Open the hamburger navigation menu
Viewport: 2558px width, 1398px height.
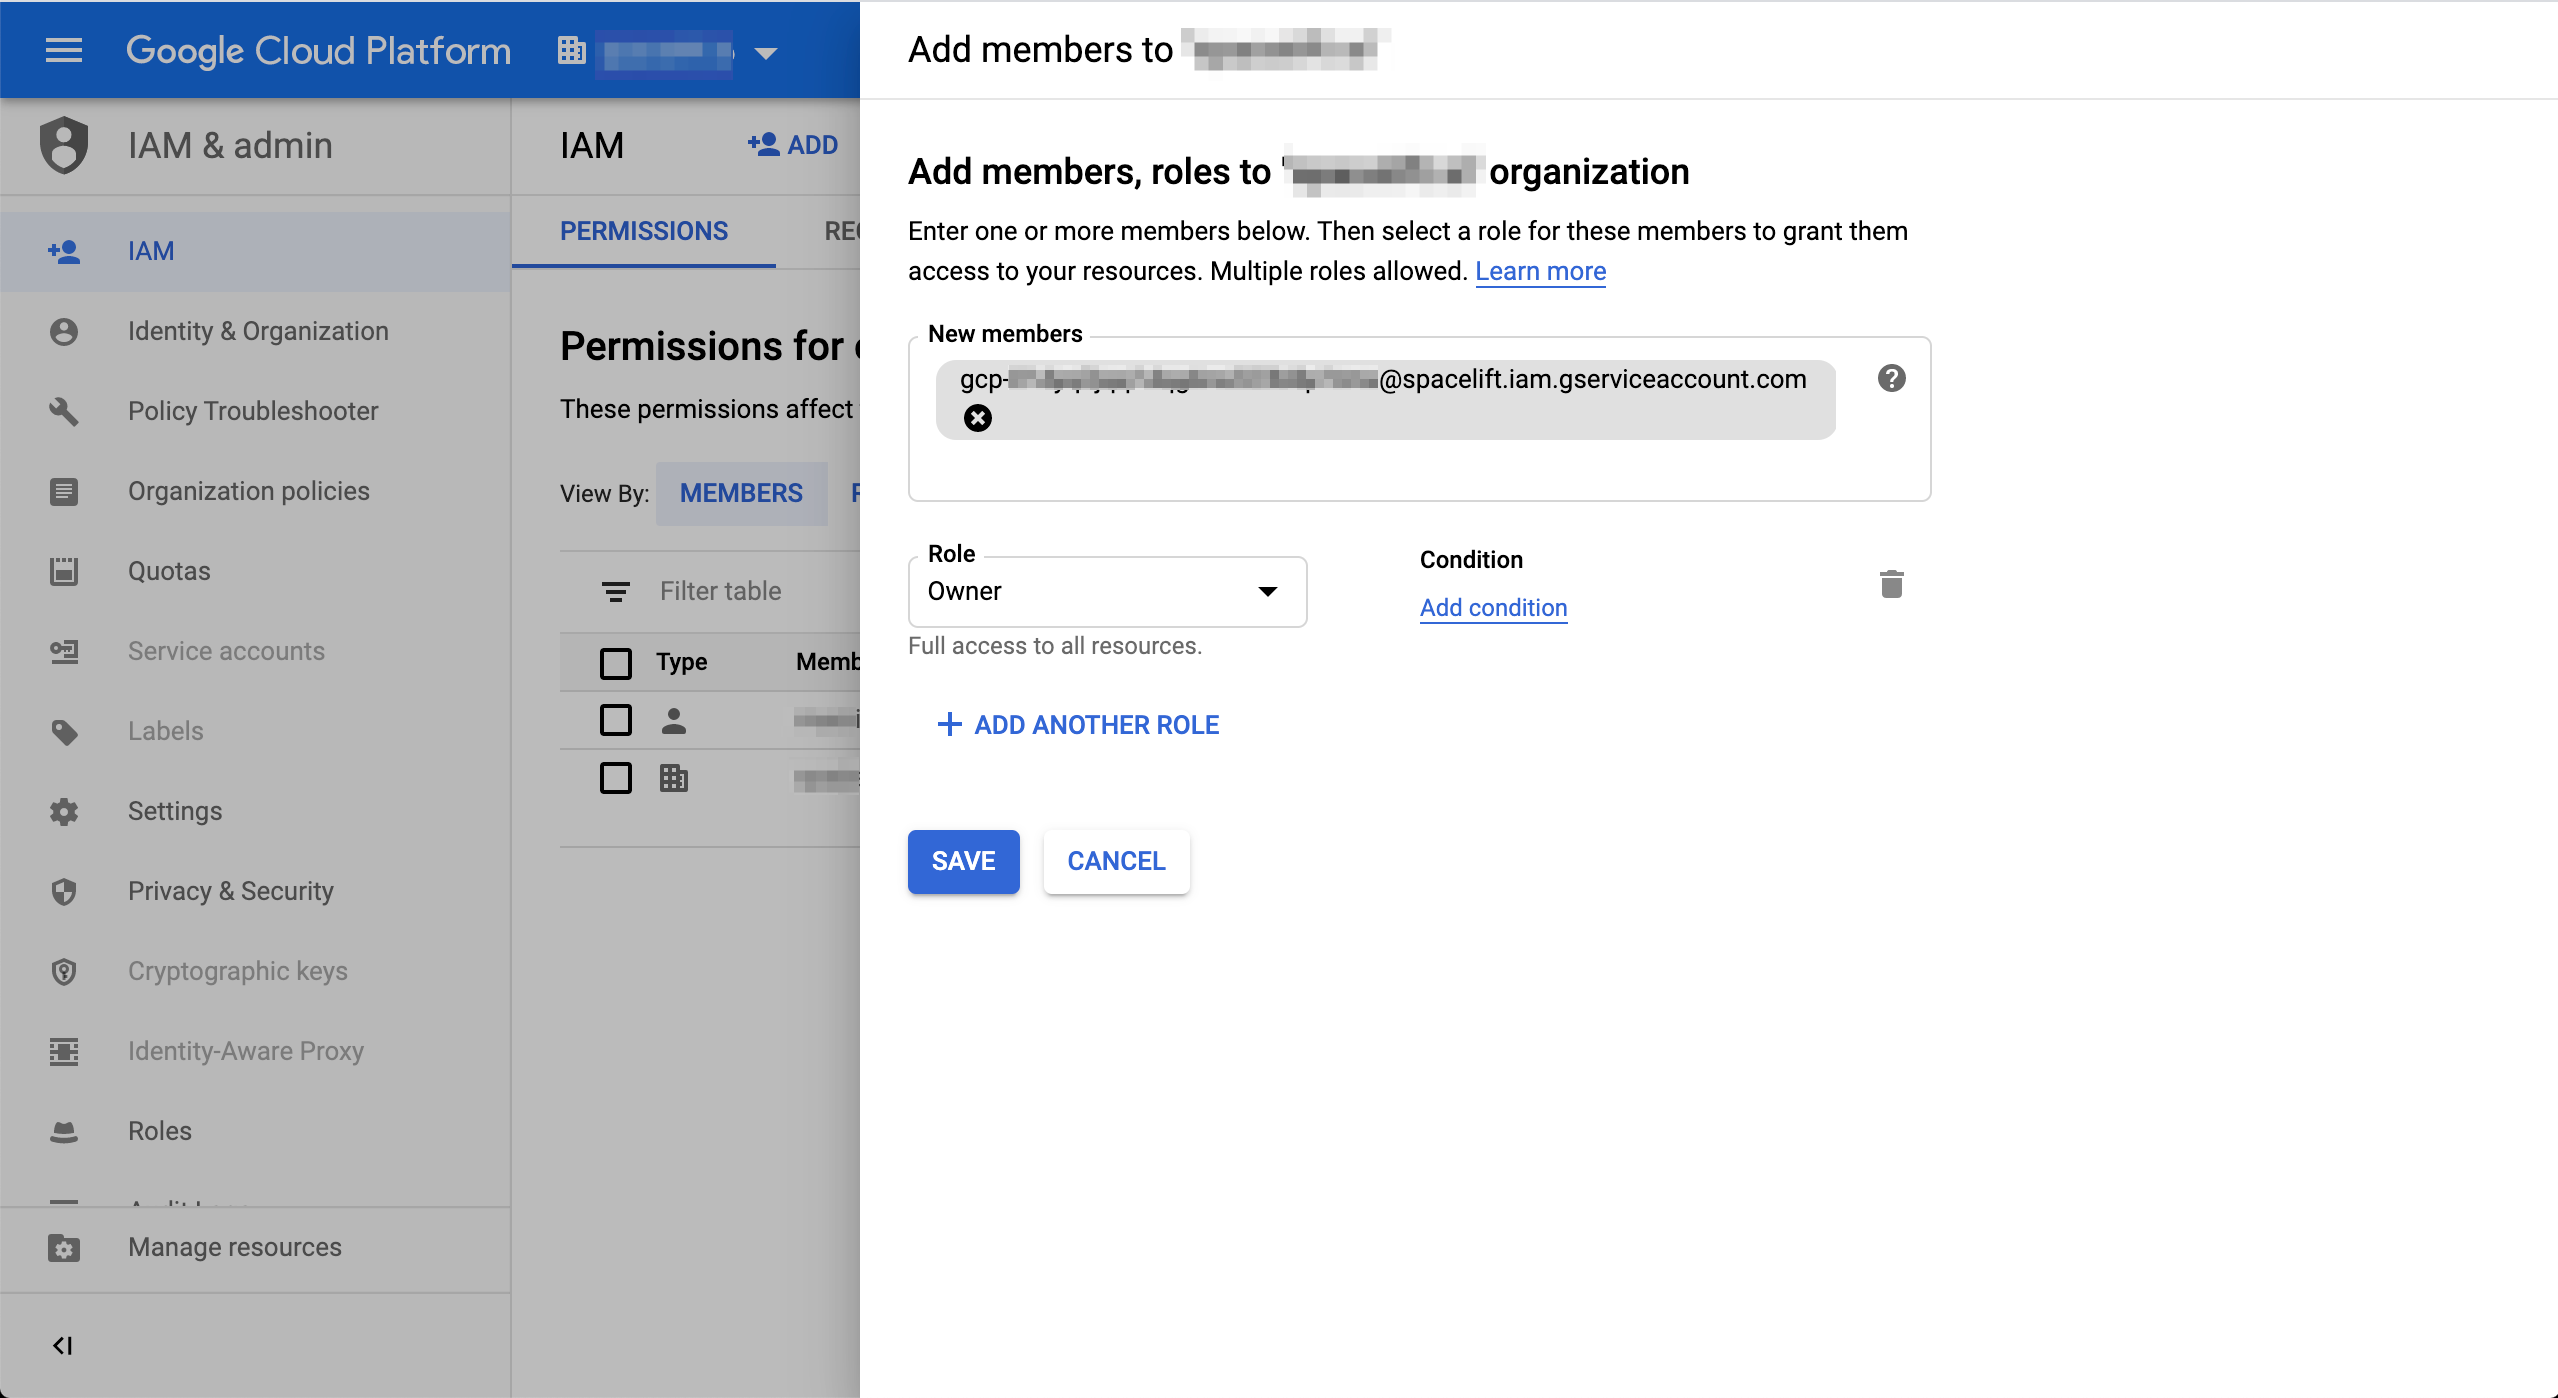64,50
